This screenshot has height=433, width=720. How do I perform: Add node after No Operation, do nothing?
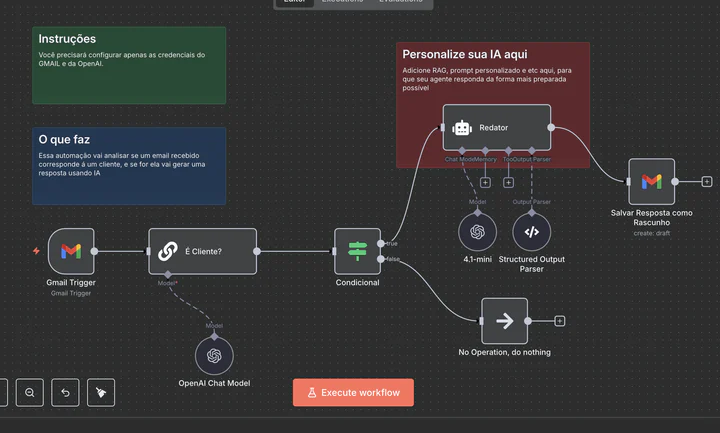pyautogui.click(x=560, y=321)
